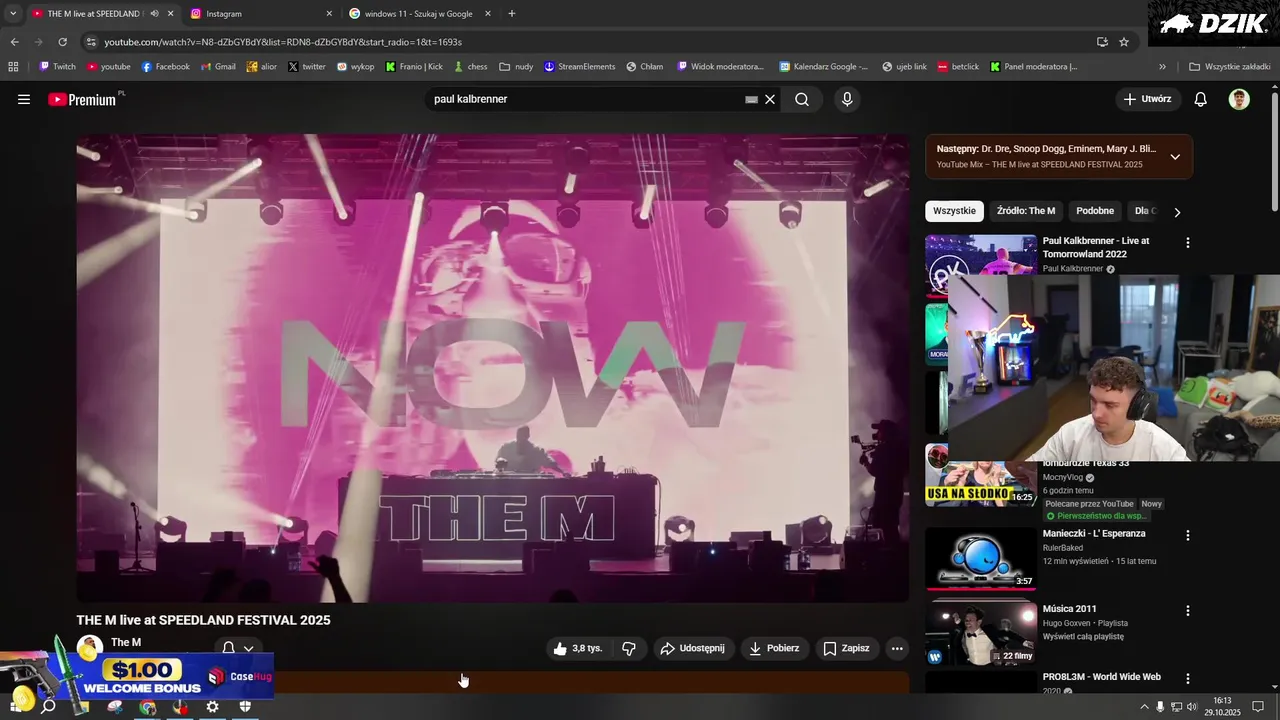Open the Gmail bookmark

[x=218, y=67]
